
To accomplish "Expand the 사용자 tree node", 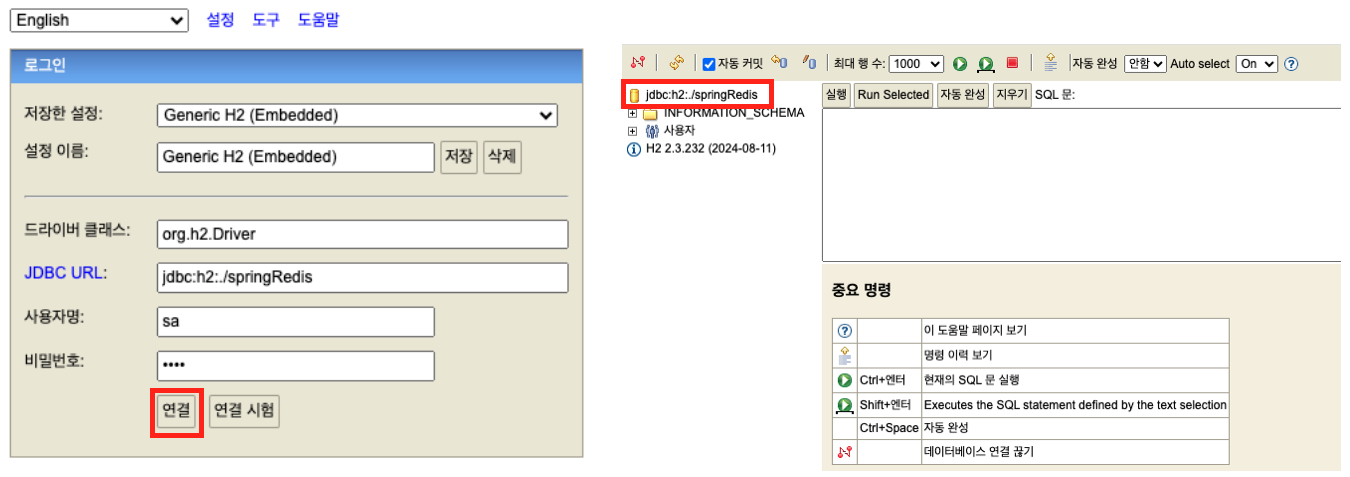I will coord(632,131).
